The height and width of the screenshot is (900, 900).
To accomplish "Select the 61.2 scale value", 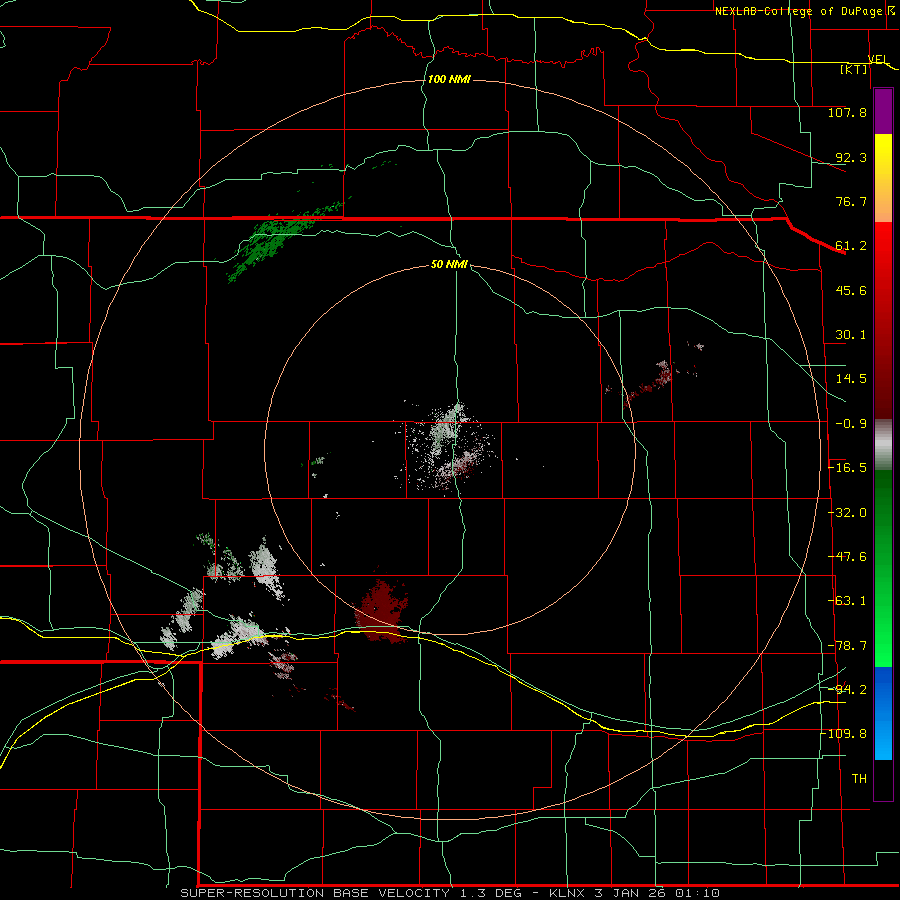I will click(x=851, y=246).
